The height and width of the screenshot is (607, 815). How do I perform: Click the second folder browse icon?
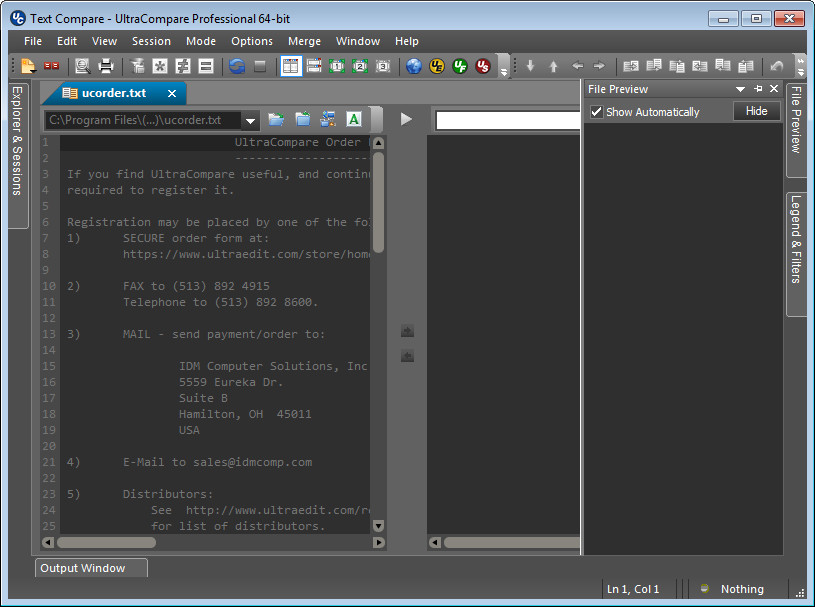click(x=303, y=120)
